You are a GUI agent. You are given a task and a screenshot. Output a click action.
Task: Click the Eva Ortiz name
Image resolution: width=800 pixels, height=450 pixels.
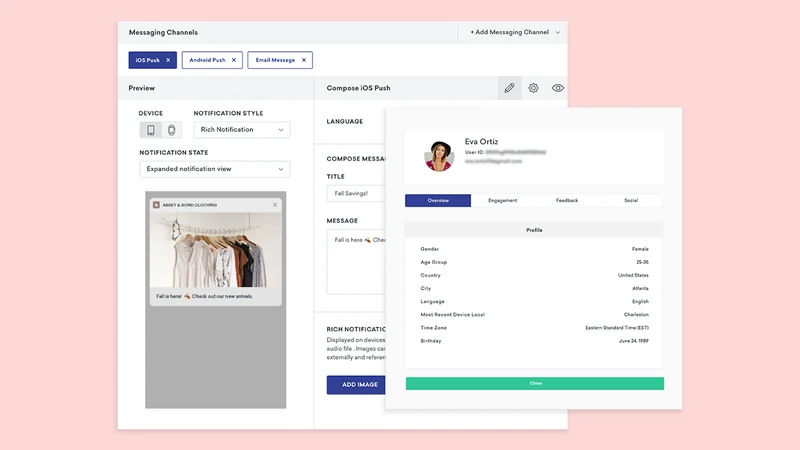[x=481, y=141]
